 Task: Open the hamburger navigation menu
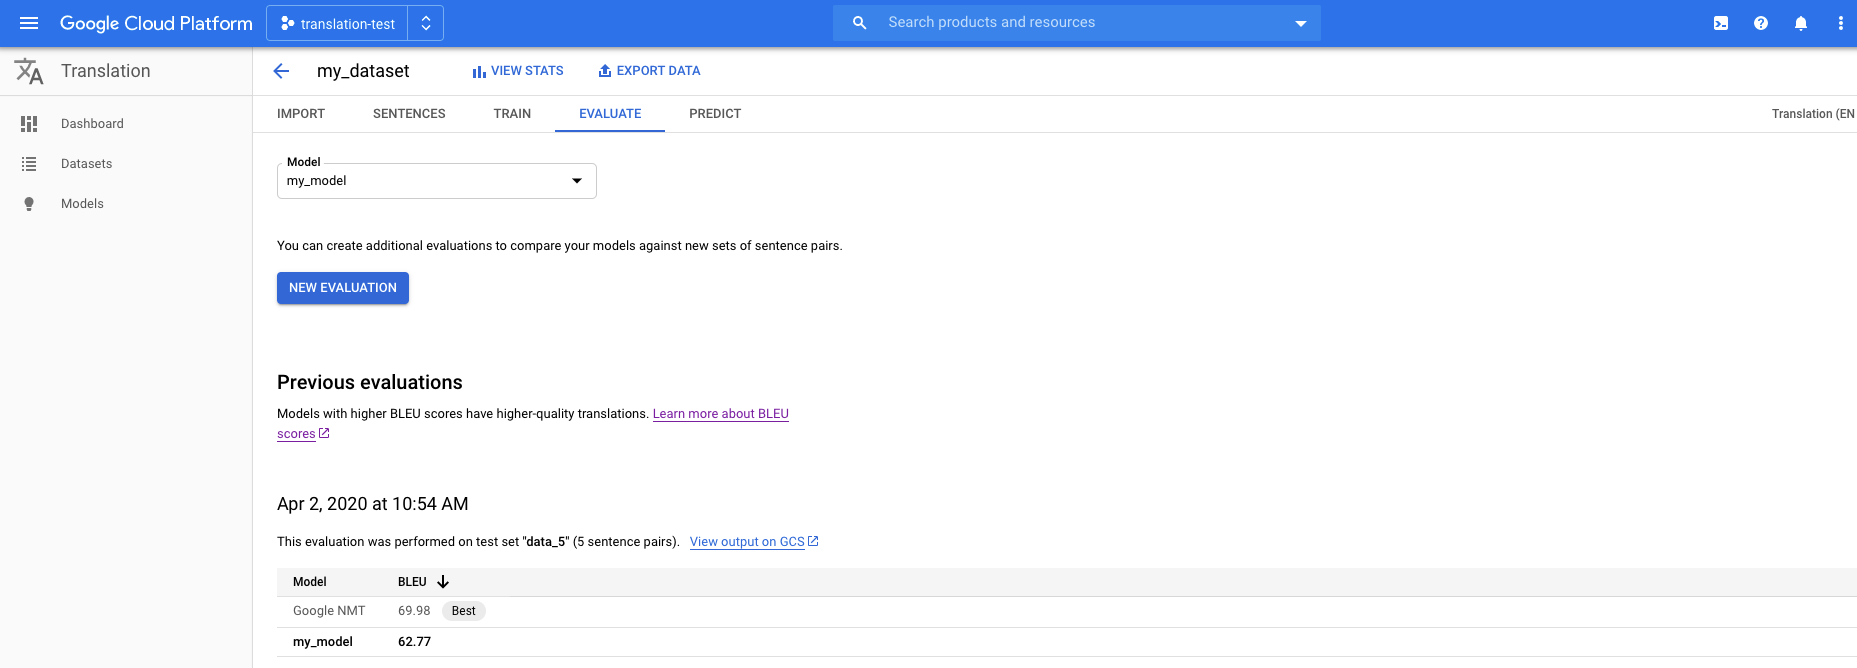pos(29,23)
